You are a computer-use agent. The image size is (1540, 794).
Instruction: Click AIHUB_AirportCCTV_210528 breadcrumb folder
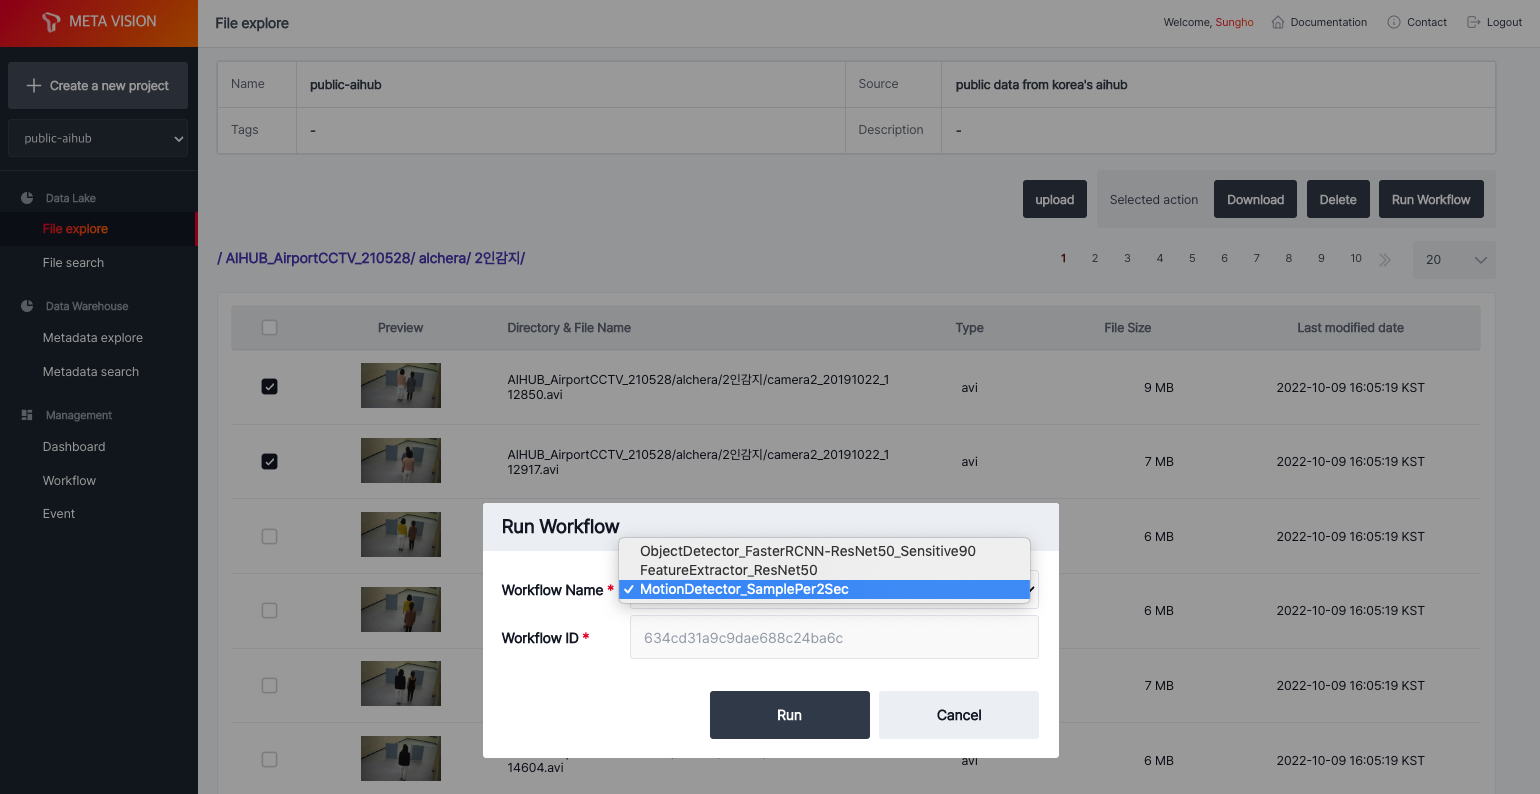click(319, 258)
